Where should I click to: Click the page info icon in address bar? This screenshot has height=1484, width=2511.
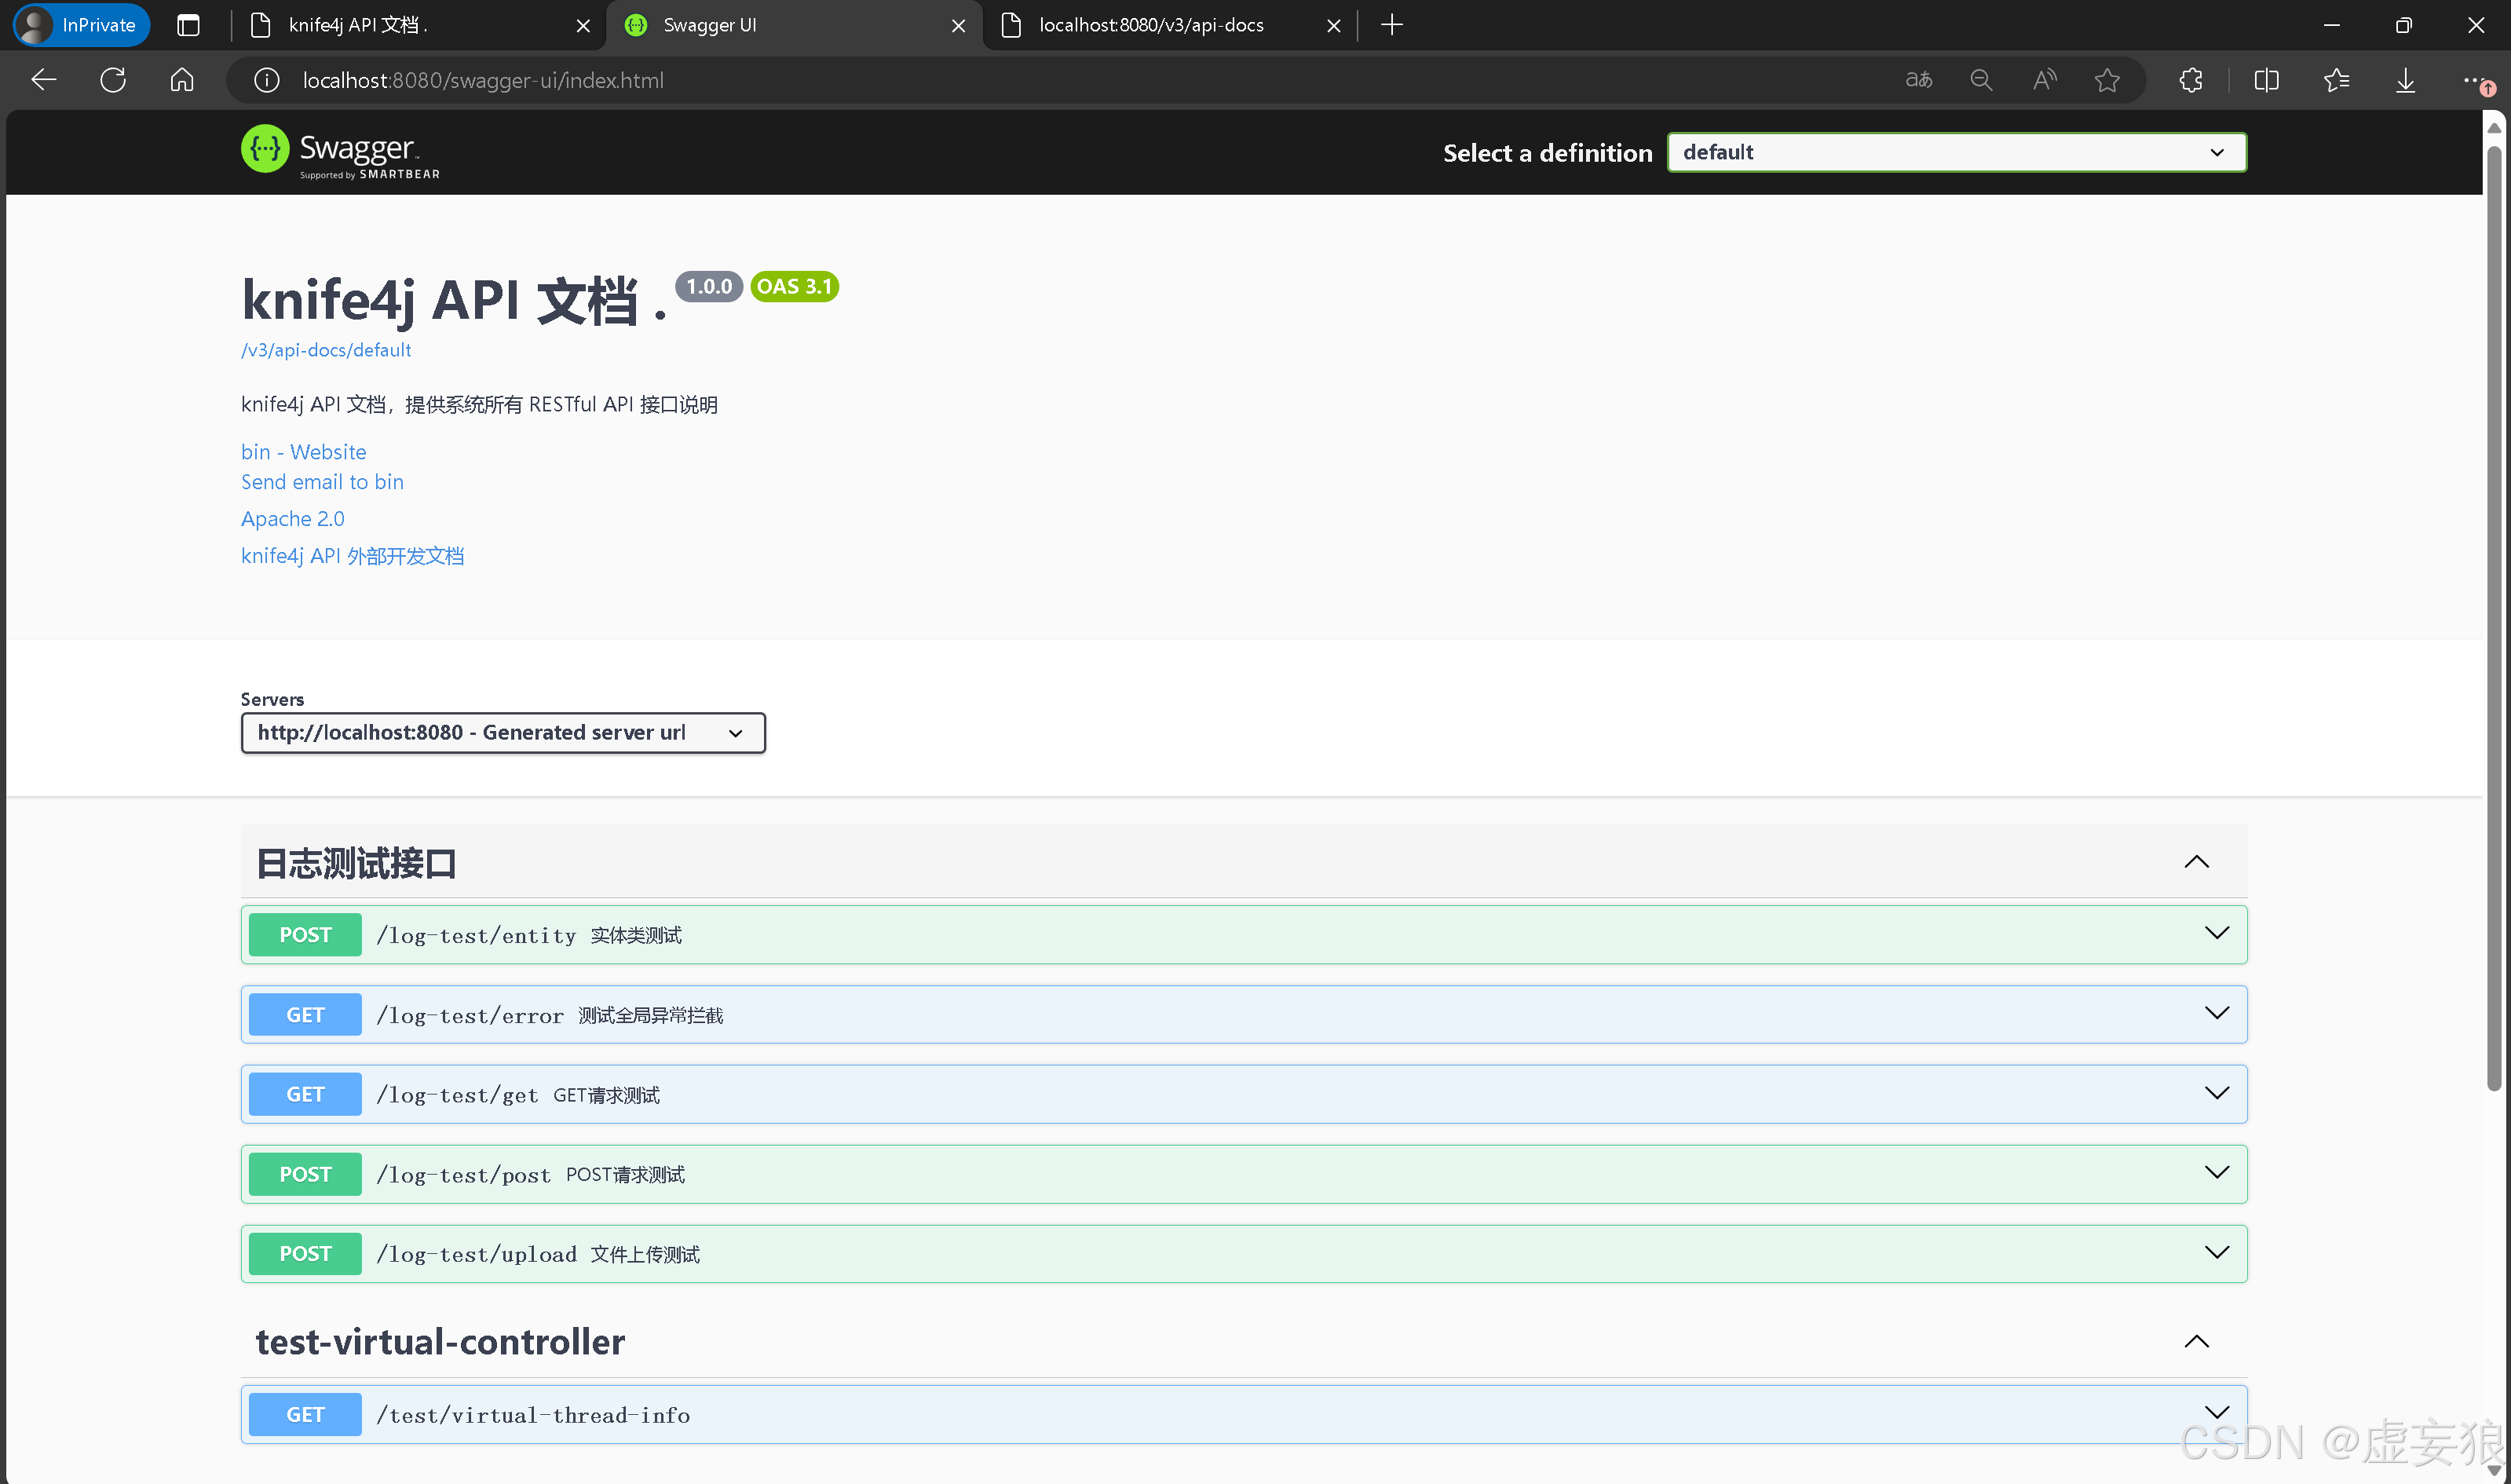[x=265, y=80]
